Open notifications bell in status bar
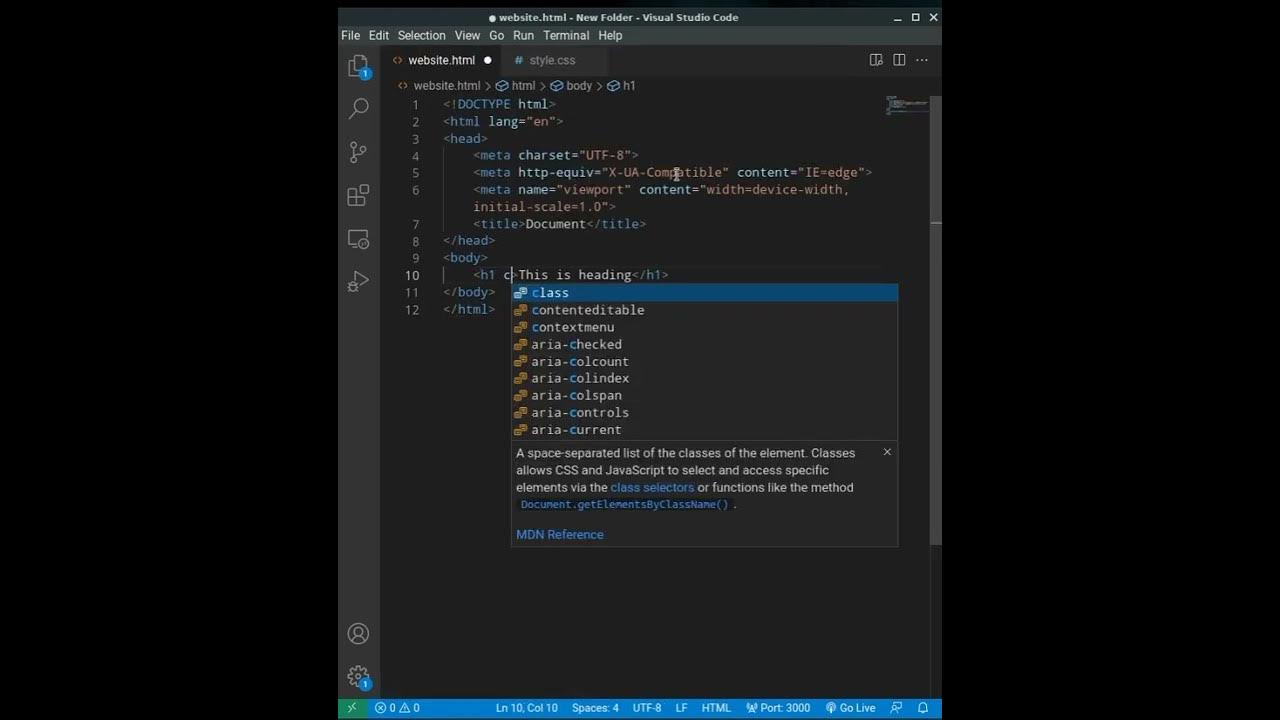 coord(922,708)
